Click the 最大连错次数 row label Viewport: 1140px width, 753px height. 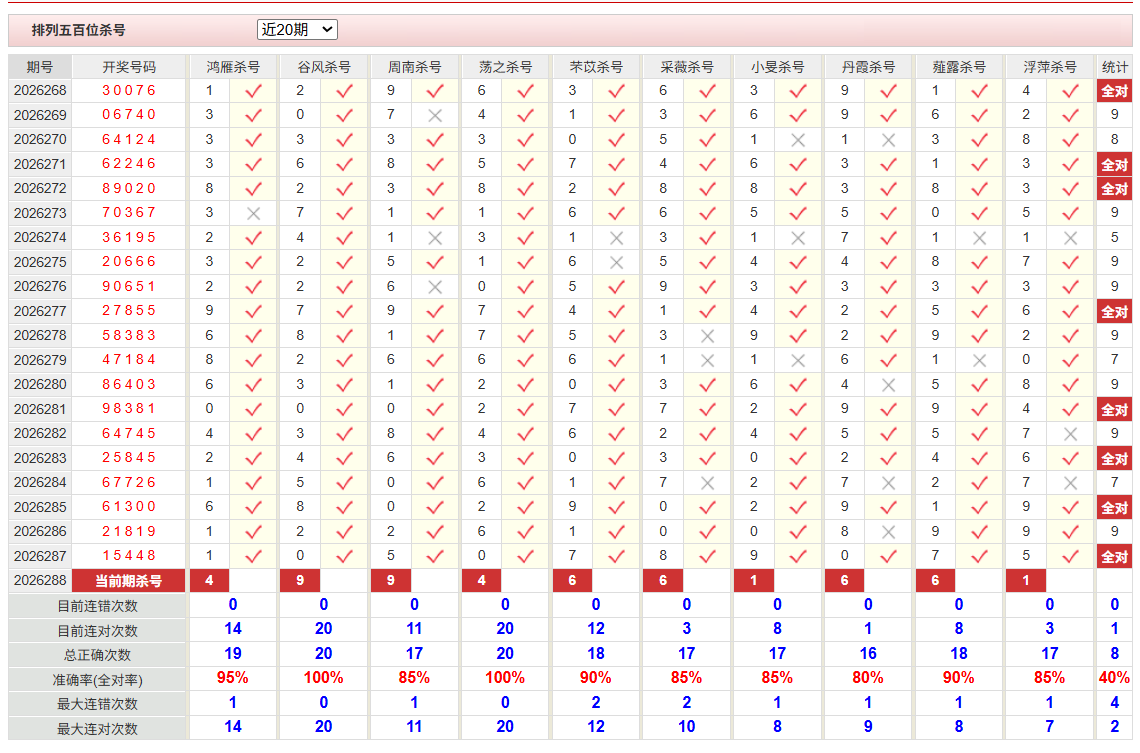click(x=97, y=704)
